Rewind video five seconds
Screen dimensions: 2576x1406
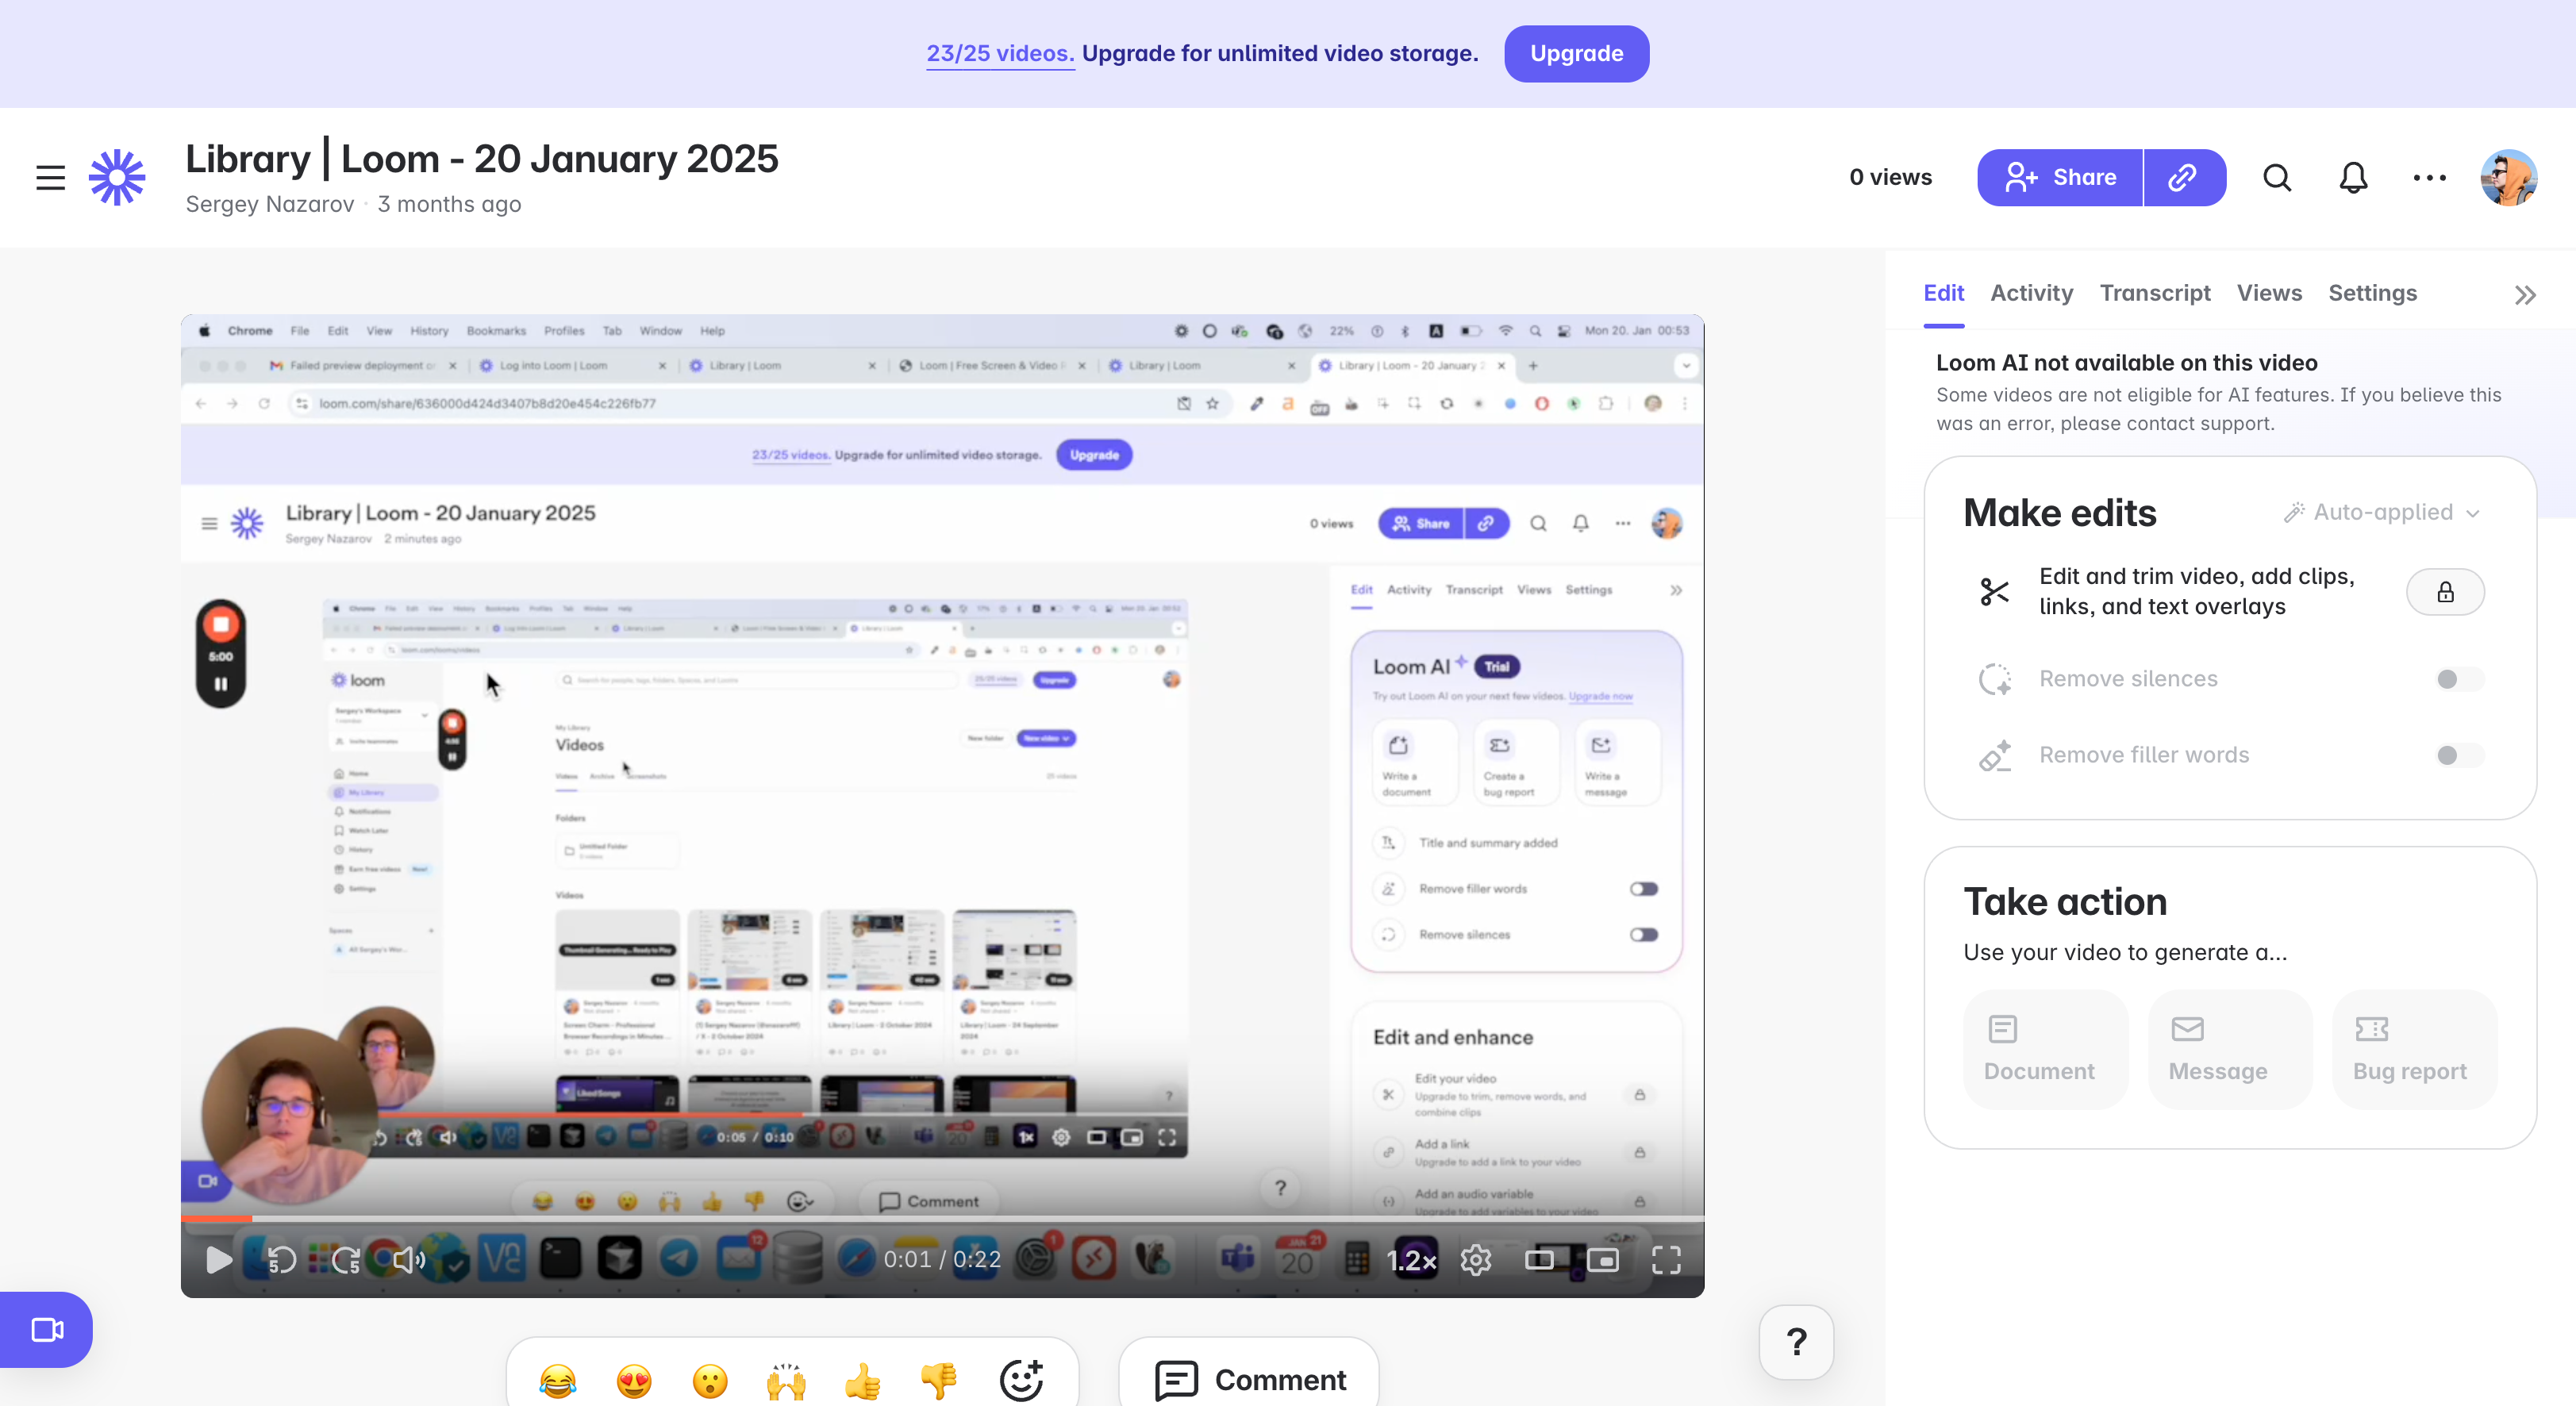282,1260
